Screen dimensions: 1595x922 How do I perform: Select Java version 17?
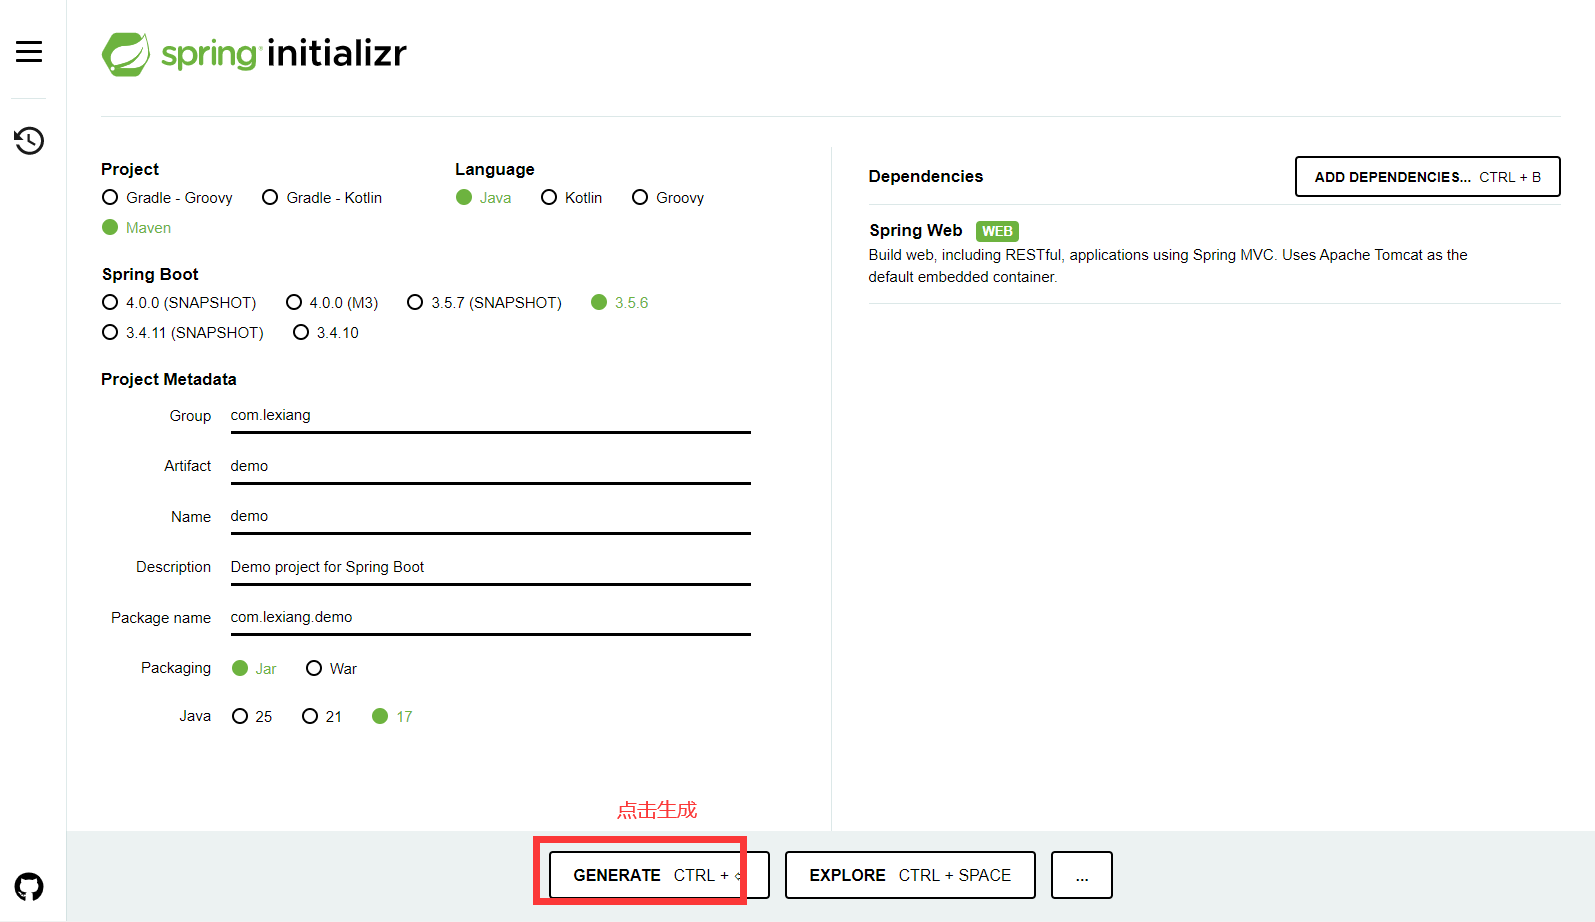click(392, 717)
